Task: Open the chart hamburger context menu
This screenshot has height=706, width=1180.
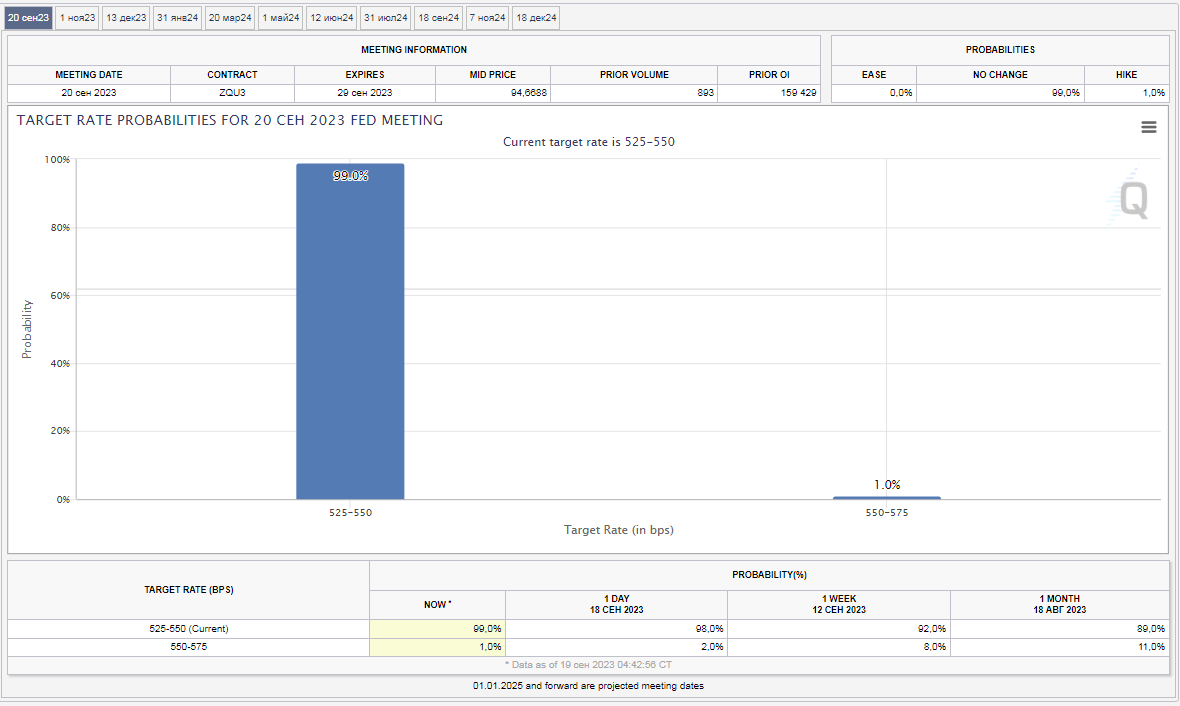Action: coord(1148,127)
